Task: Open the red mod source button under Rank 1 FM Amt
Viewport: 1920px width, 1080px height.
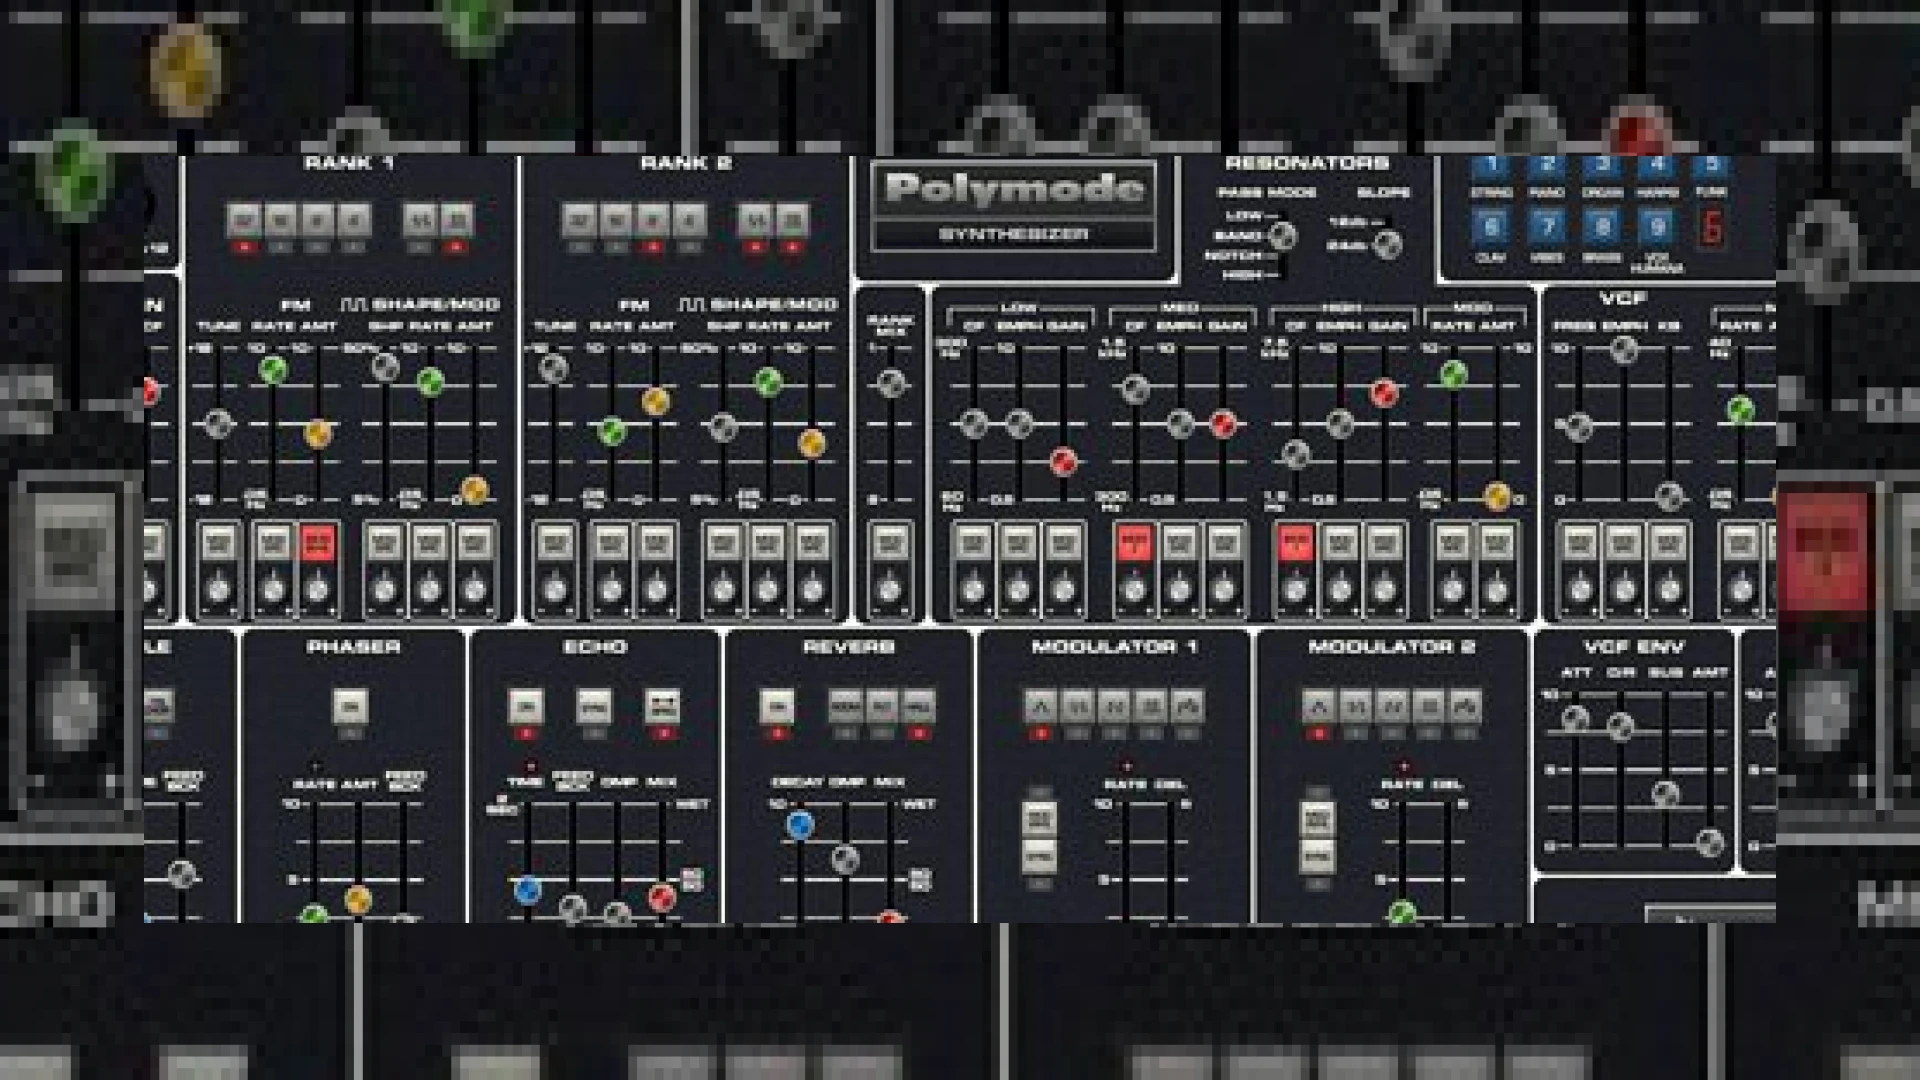Action: pyautogui.click(x=317, y=544)
